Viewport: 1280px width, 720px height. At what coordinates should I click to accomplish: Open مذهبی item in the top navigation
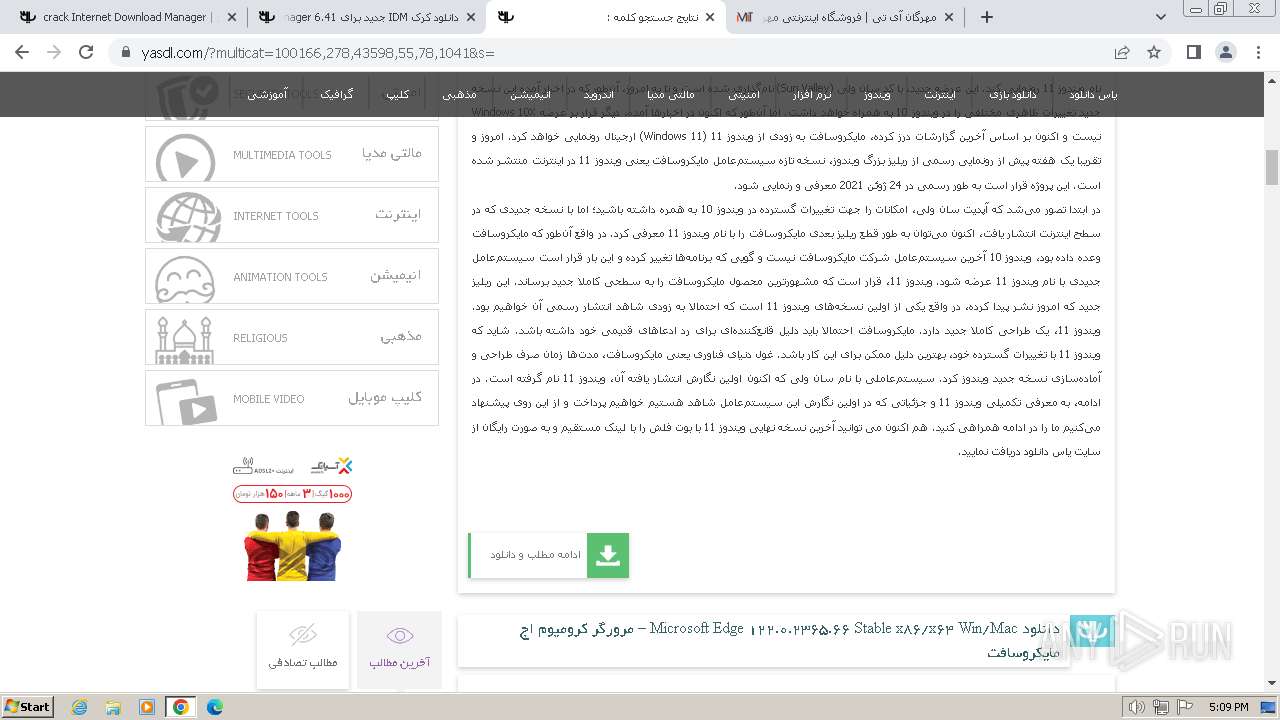tap(459, 94)
